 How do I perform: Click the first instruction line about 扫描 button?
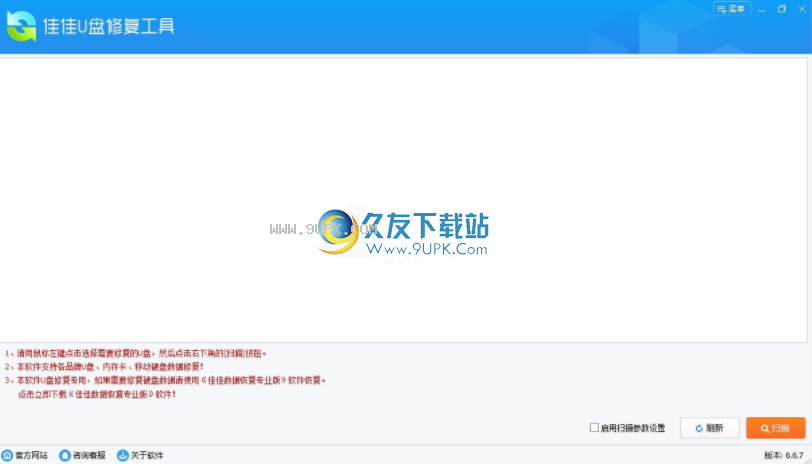[136, 353]
